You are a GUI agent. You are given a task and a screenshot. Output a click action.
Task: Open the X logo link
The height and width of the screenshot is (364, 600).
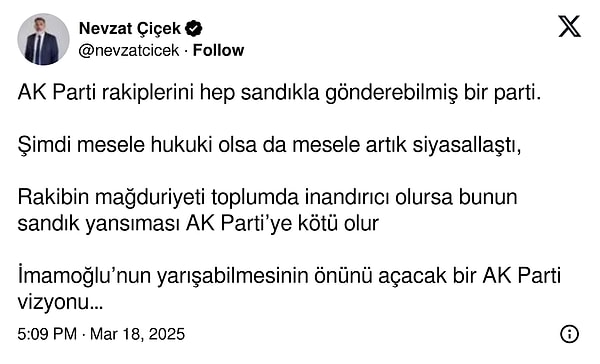coord(569,26)
